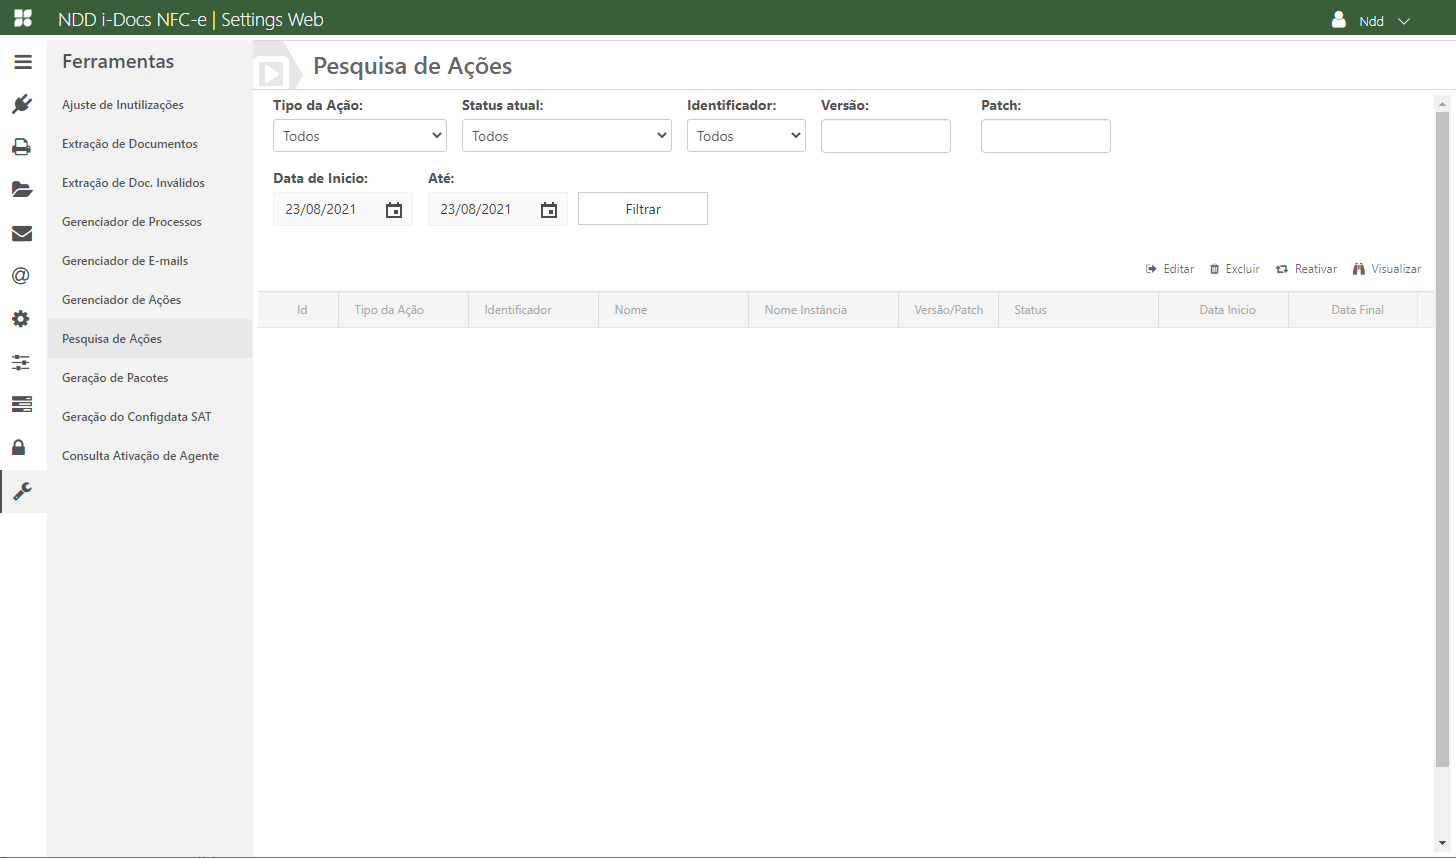
Task: Open calendar picker for Data de Inicio
Action: [x=394, y=210]
